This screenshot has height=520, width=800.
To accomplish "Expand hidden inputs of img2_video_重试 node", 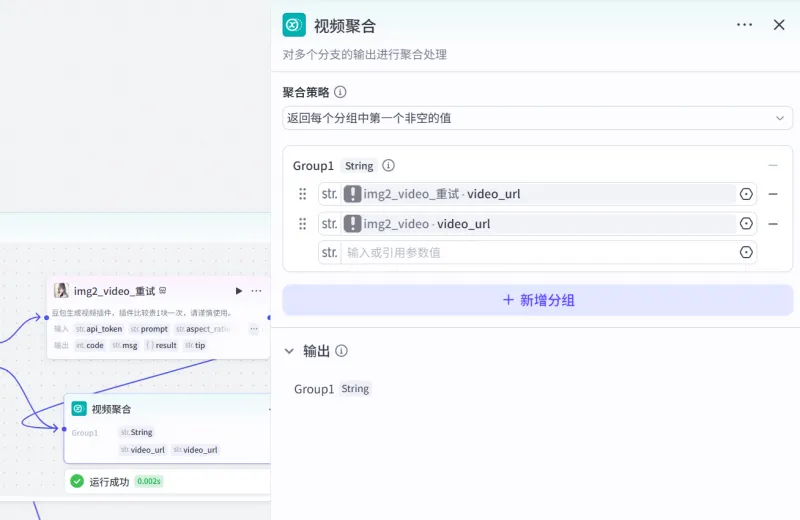I will coord(254,329).
